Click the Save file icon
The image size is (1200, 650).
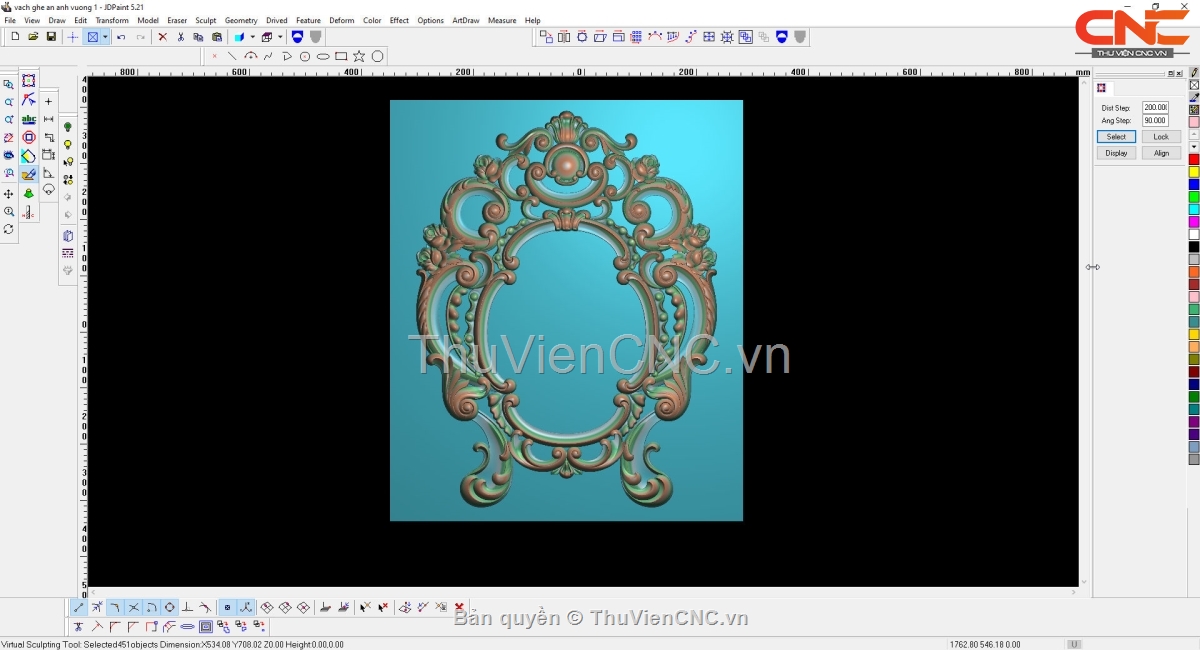point(51,37)
